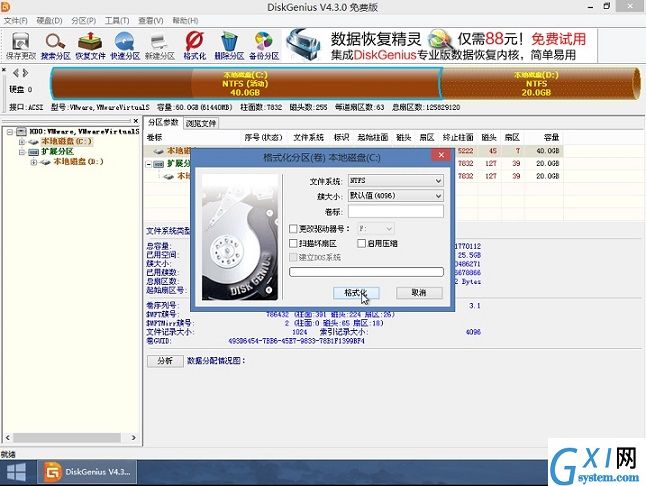Open the Windows Start button
The image size is (646, 486).
coord(16,472)
